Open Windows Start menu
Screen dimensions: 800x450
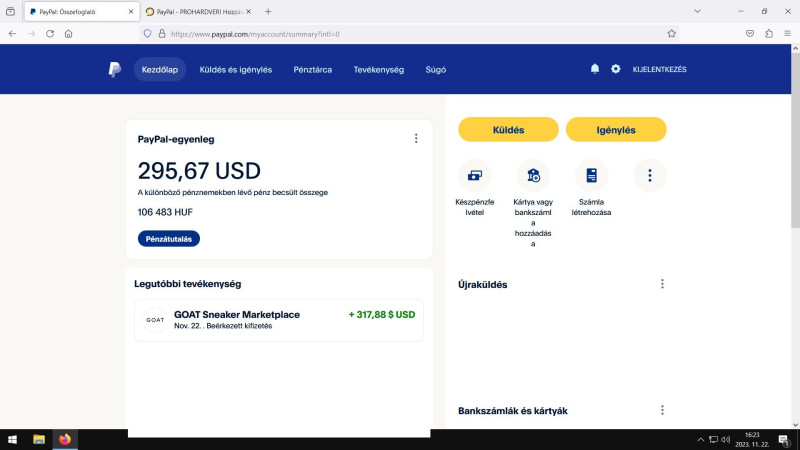pyautogui.click(x=12, y=439)
